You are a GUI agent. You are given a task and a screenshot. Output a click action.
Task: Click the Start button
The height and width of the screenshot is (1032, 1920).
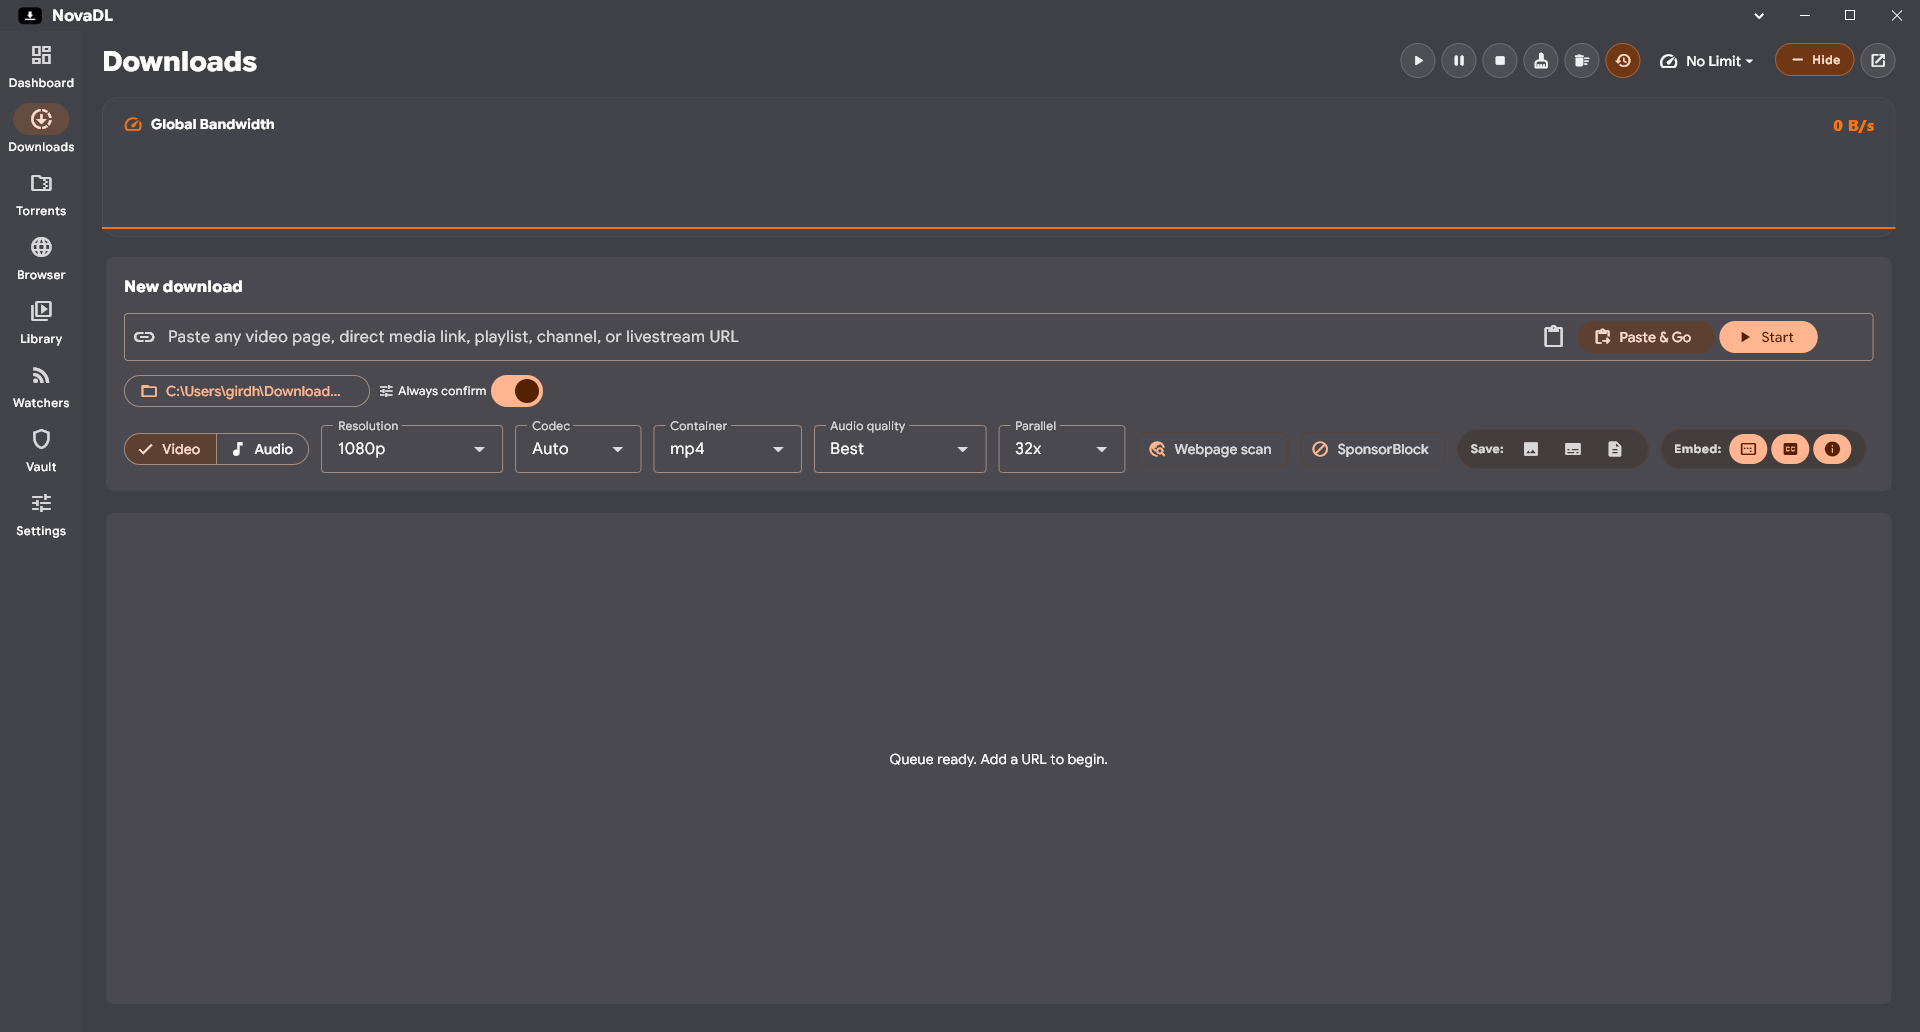[x=1768, y=337]
